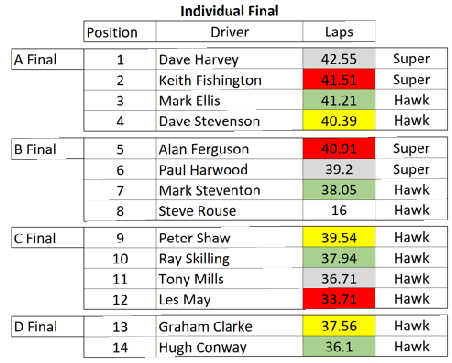Select the Driver column header
Screen dimensions: 452x363
pos(229,32)
